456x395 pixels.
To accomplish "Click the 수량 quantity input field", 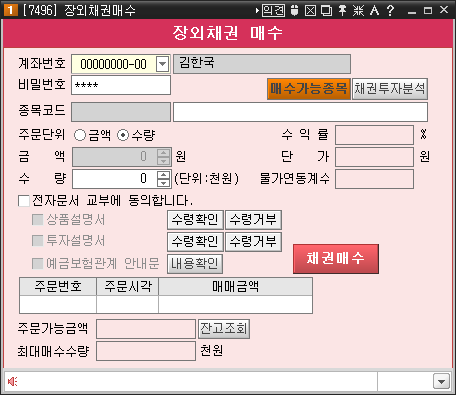I will click(x=115, y=179).
